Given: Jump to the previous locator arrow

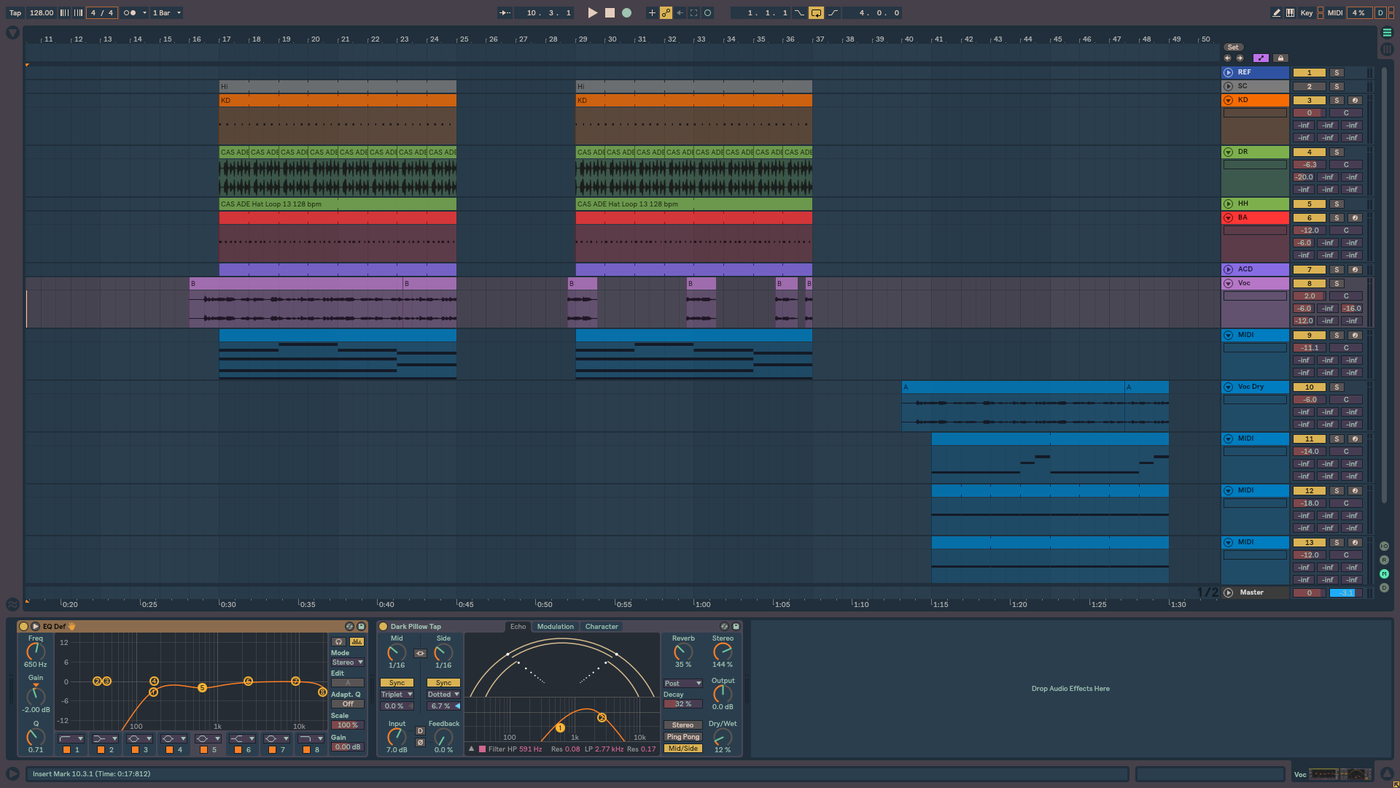Looking at the screenshot, I should tap(1228, 58).
